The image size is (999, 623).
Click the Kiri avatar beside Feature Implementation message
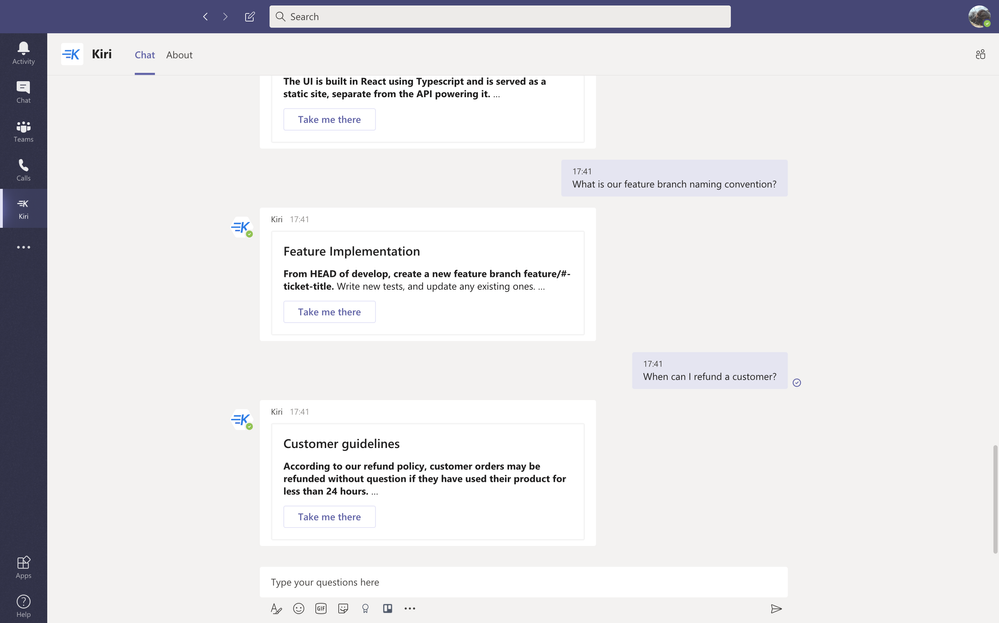pos(241,227)
